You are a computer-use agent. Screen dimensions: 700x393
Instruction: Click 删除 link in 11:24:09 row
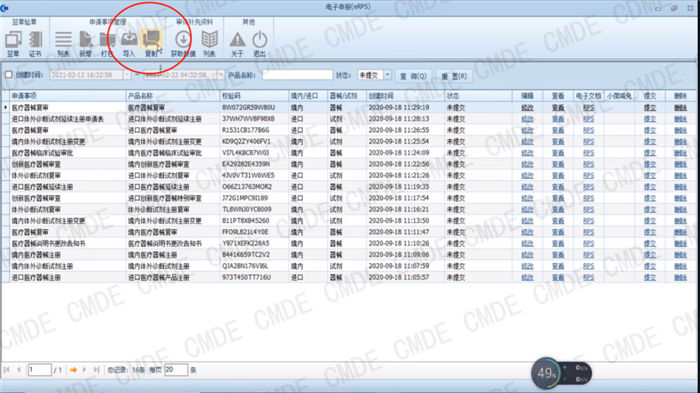tap(680, 153)
